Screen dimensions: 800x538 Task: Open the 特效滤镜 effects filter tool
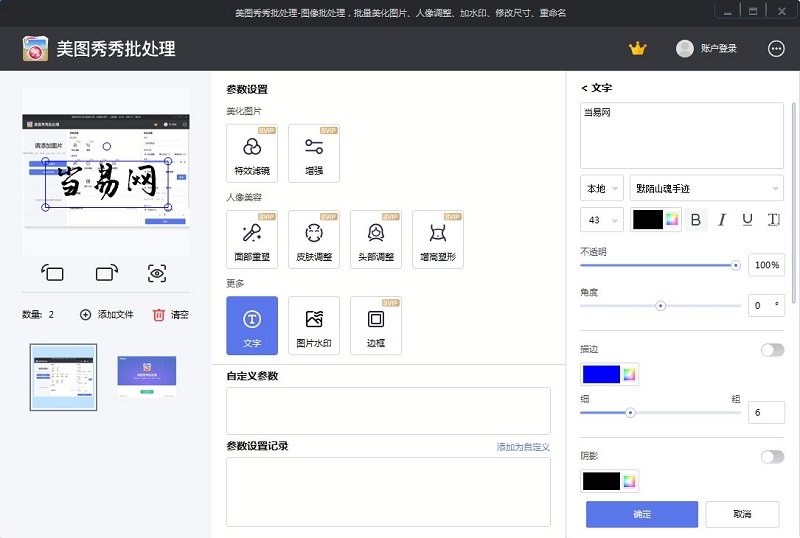point(252,153)
